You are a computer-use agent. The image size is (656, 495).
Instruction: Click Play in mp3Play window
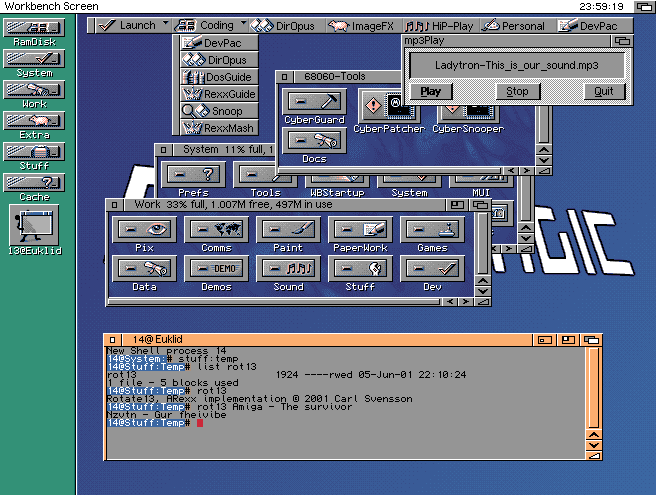coord(430,91)
